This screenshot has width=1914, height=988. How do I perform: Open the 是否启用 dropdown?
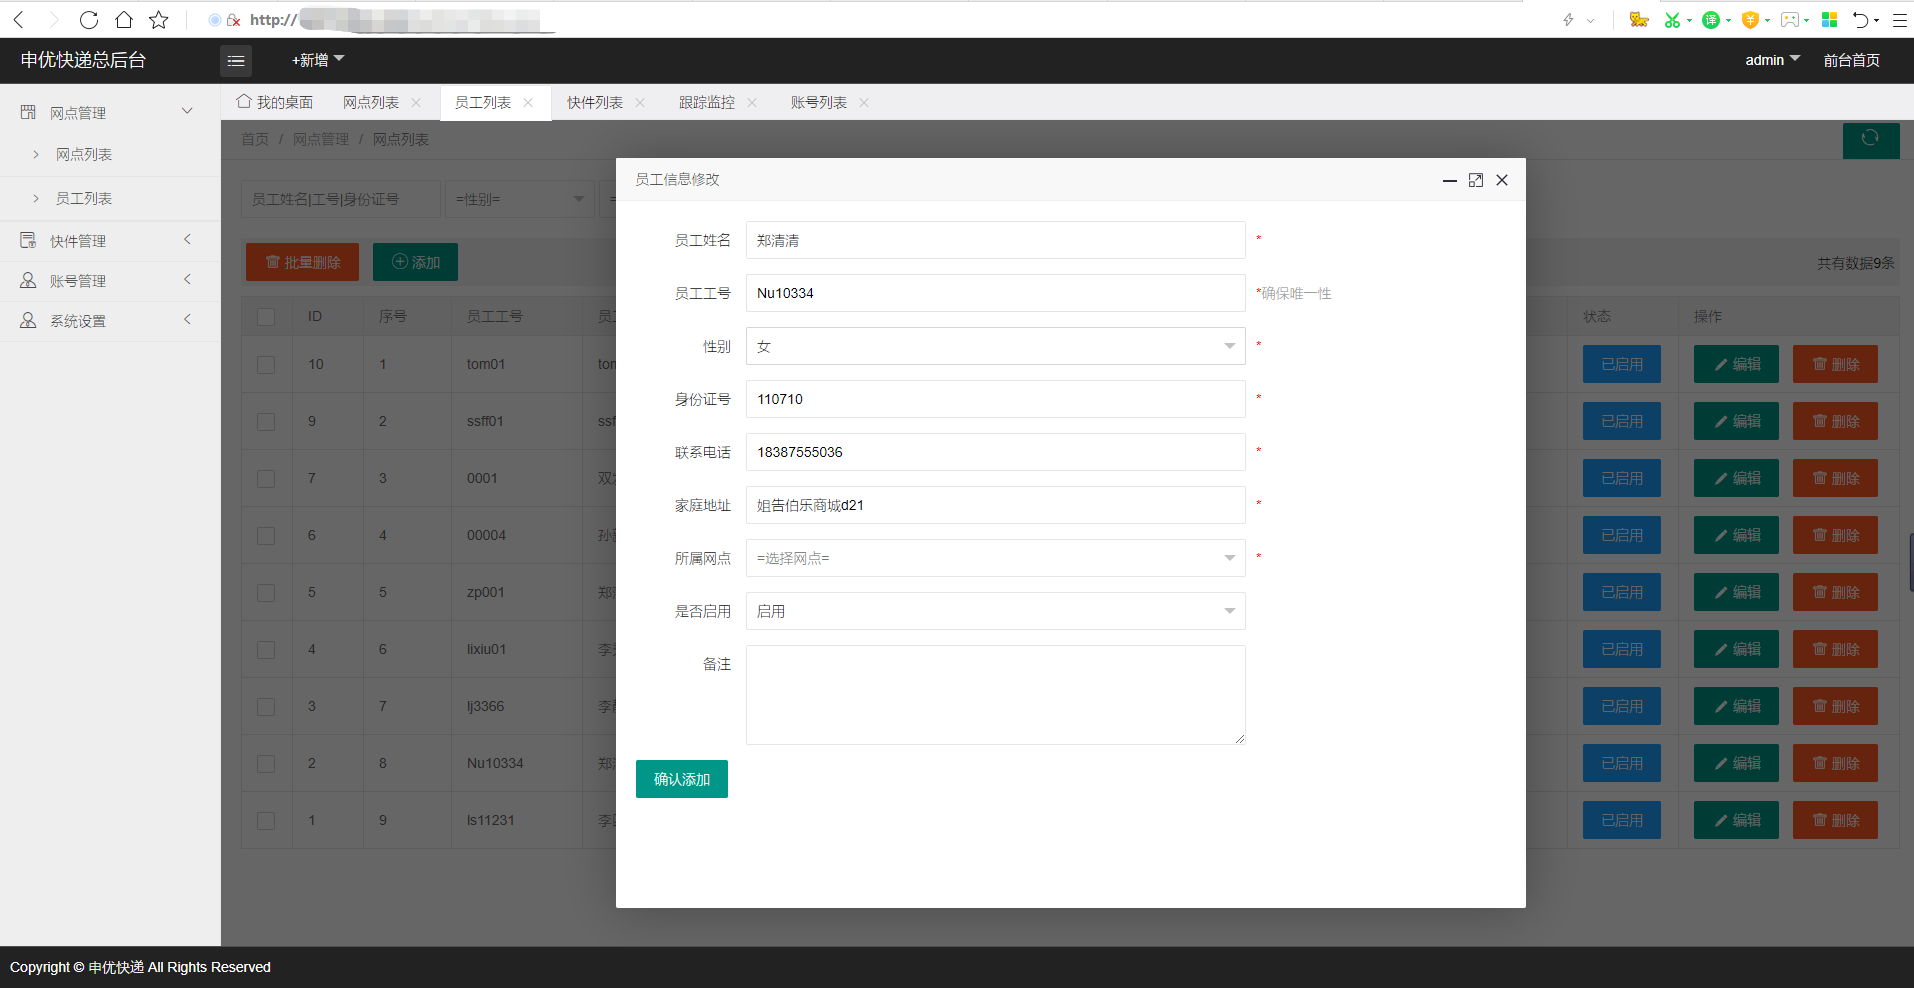coord(995,611)
